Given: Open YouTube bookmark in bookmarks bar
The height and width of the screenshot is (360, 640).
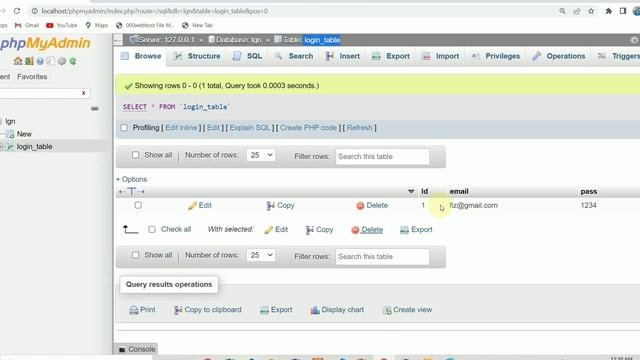Looking at the screenshot, I should click(62, 25).
